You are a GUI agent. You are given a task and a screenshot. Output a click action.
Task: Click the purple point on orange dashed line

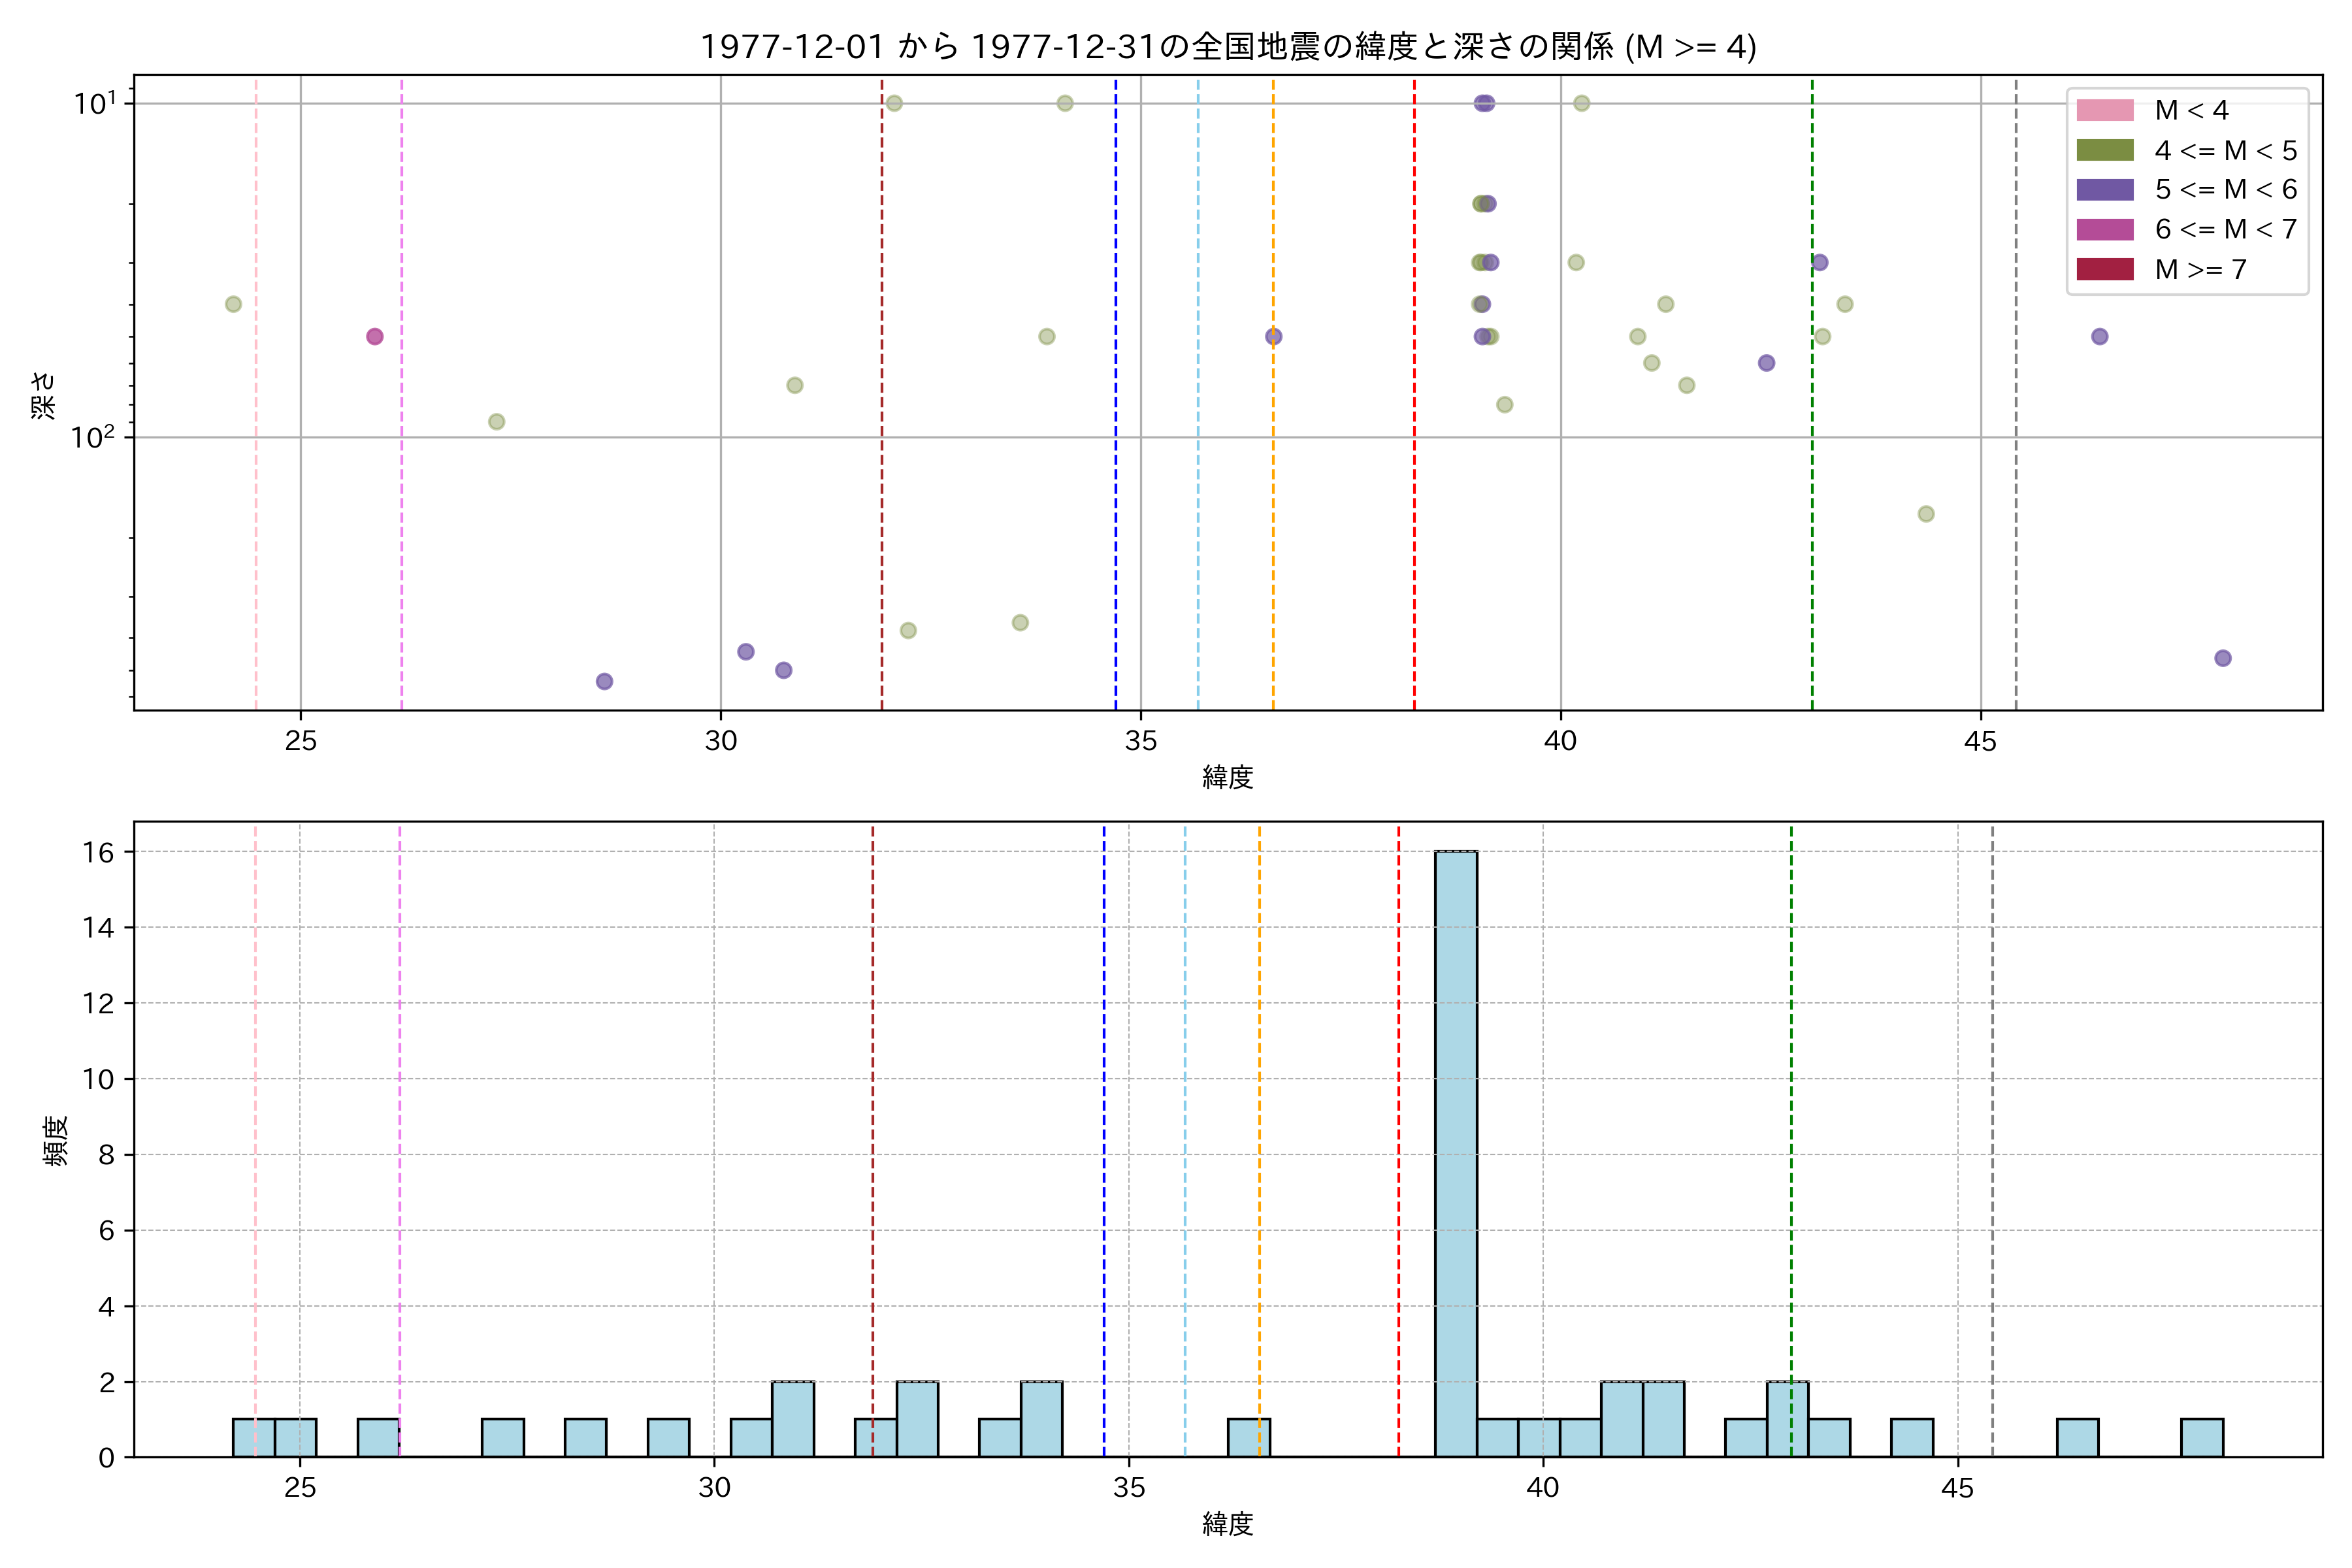(x=1273, y=336)
